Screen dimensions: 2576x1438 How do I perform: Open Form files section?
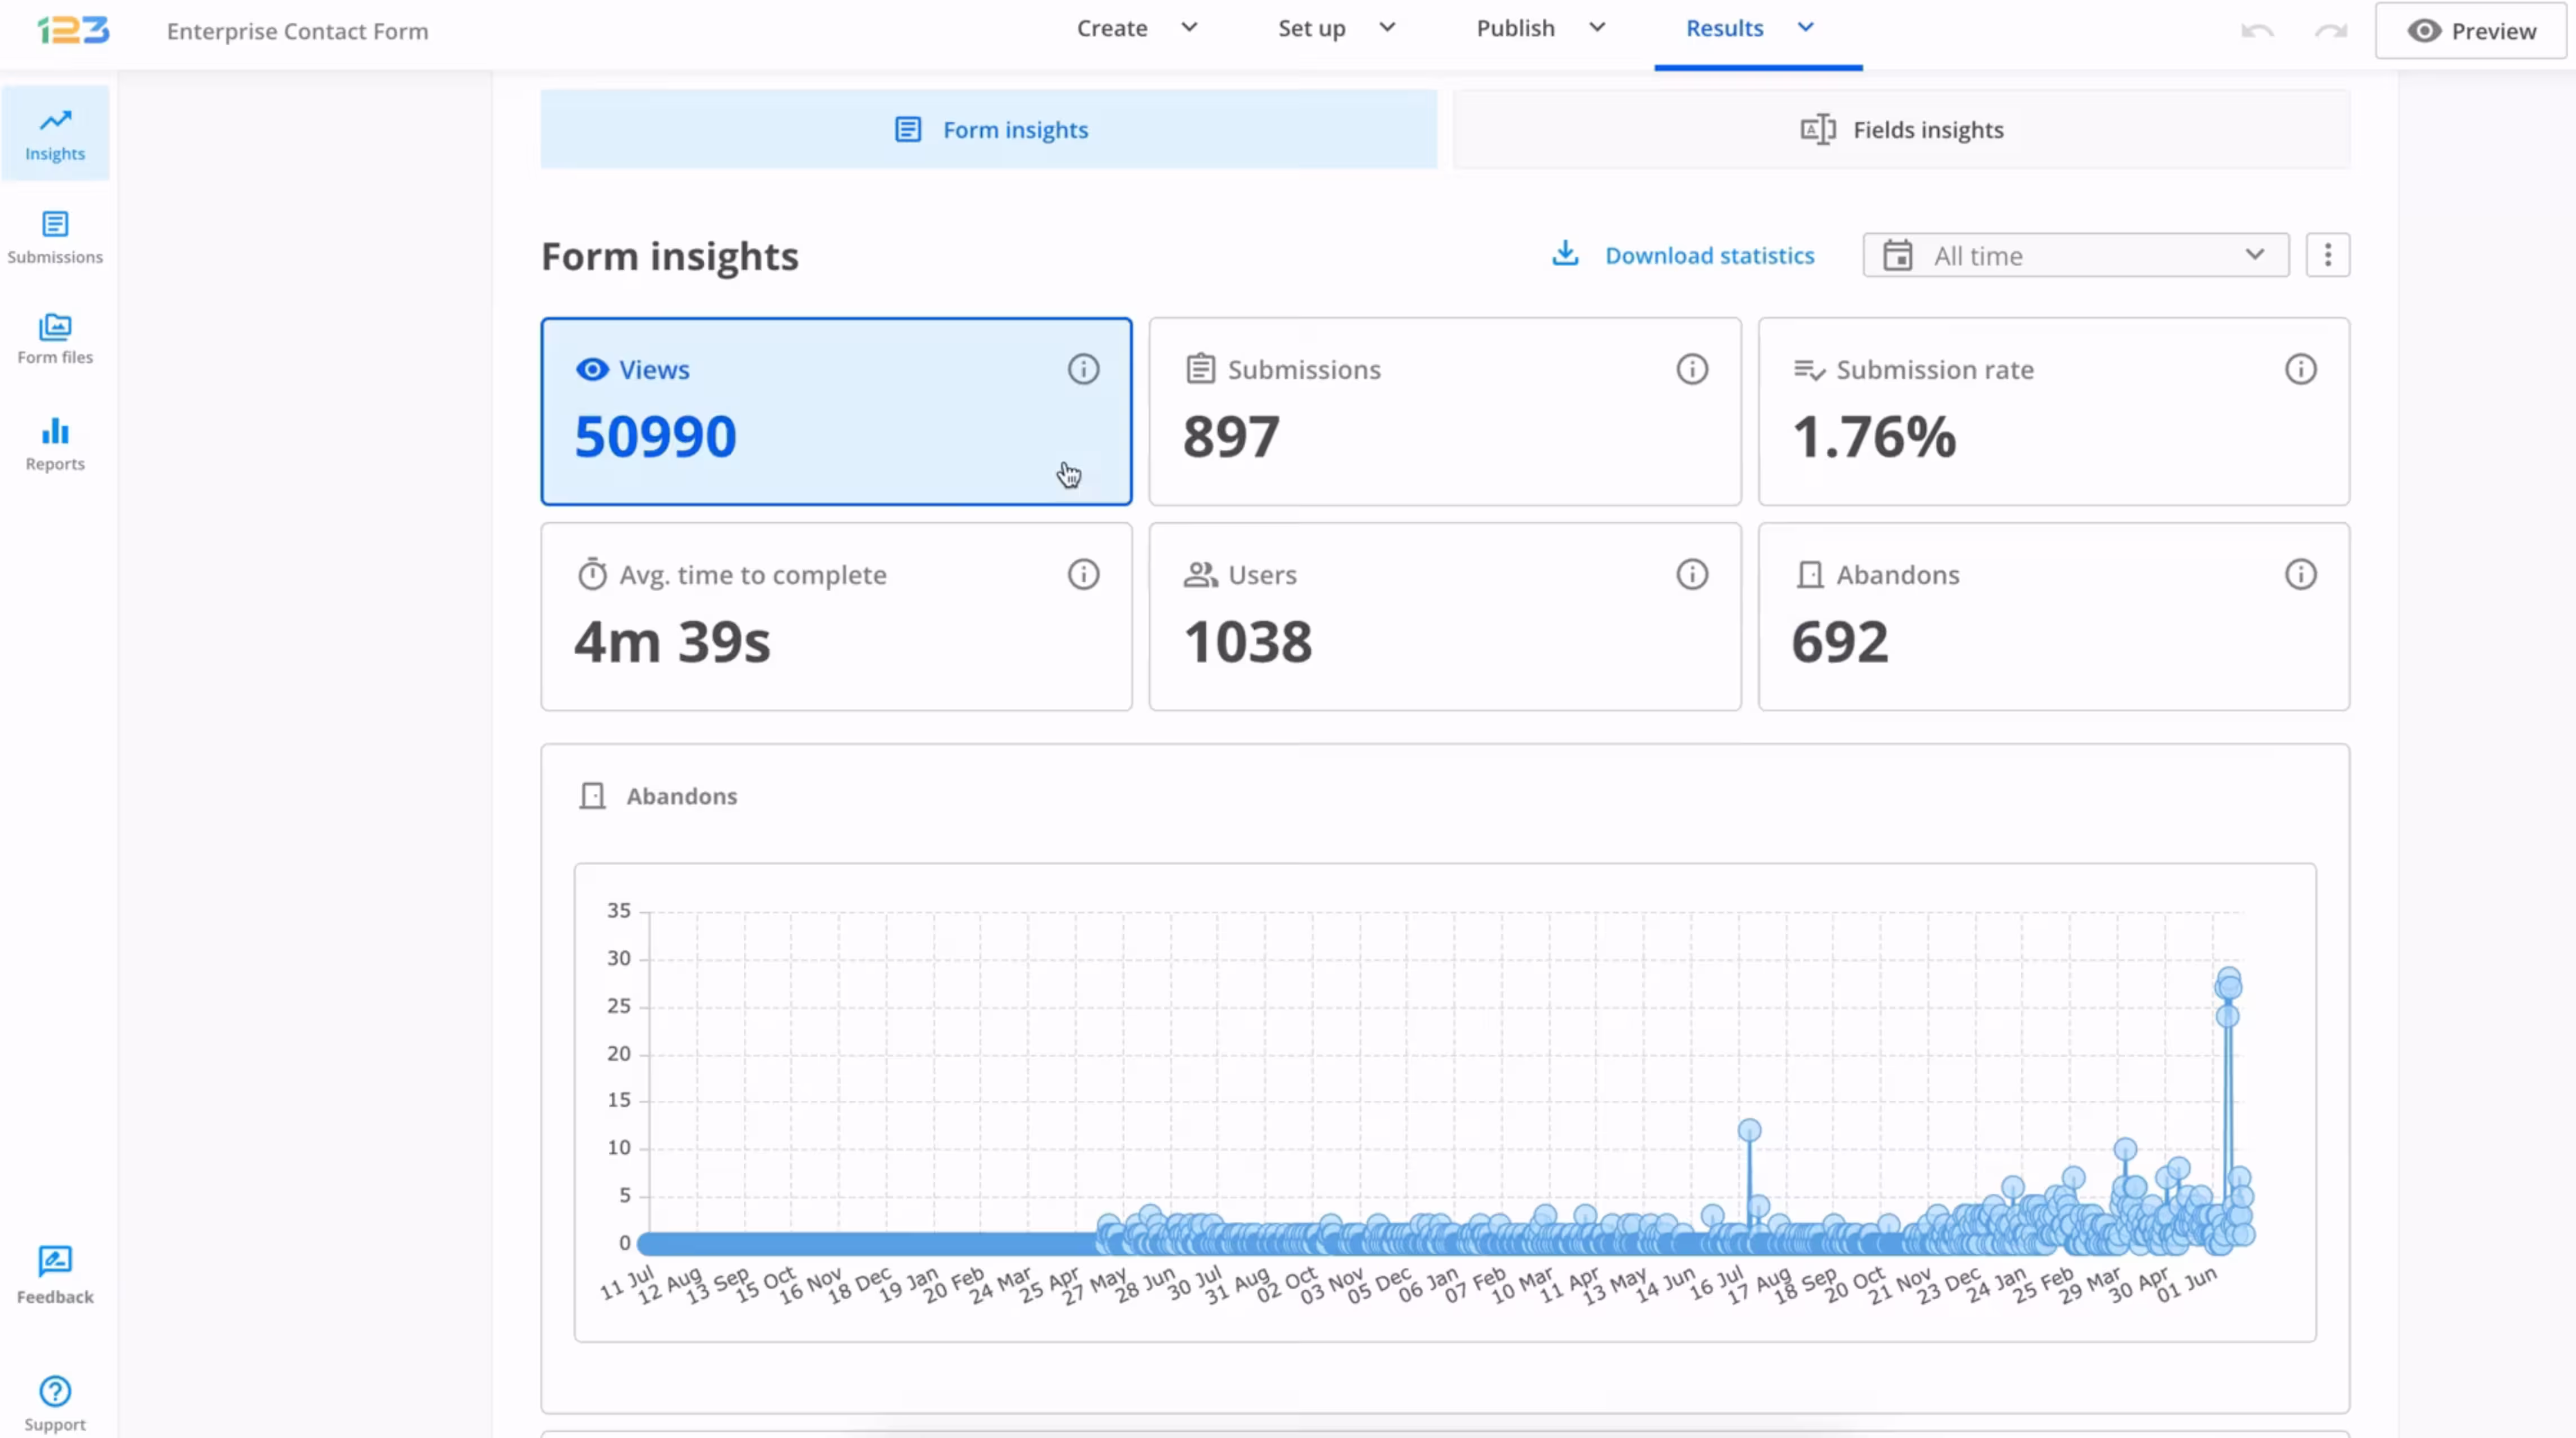tap(55, 339)
